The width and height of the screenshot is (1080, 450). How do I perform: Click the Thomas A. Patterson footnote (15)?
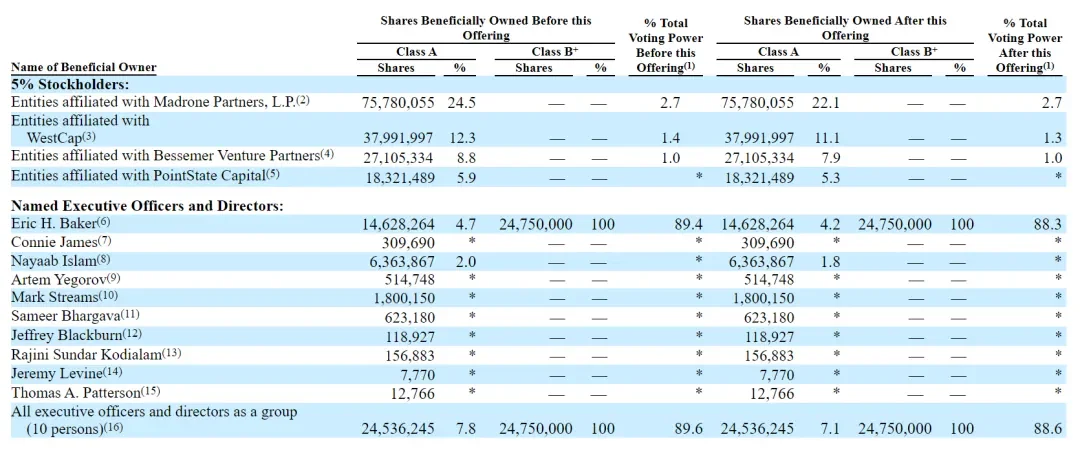pyautogui.click(x=150, y=390)
